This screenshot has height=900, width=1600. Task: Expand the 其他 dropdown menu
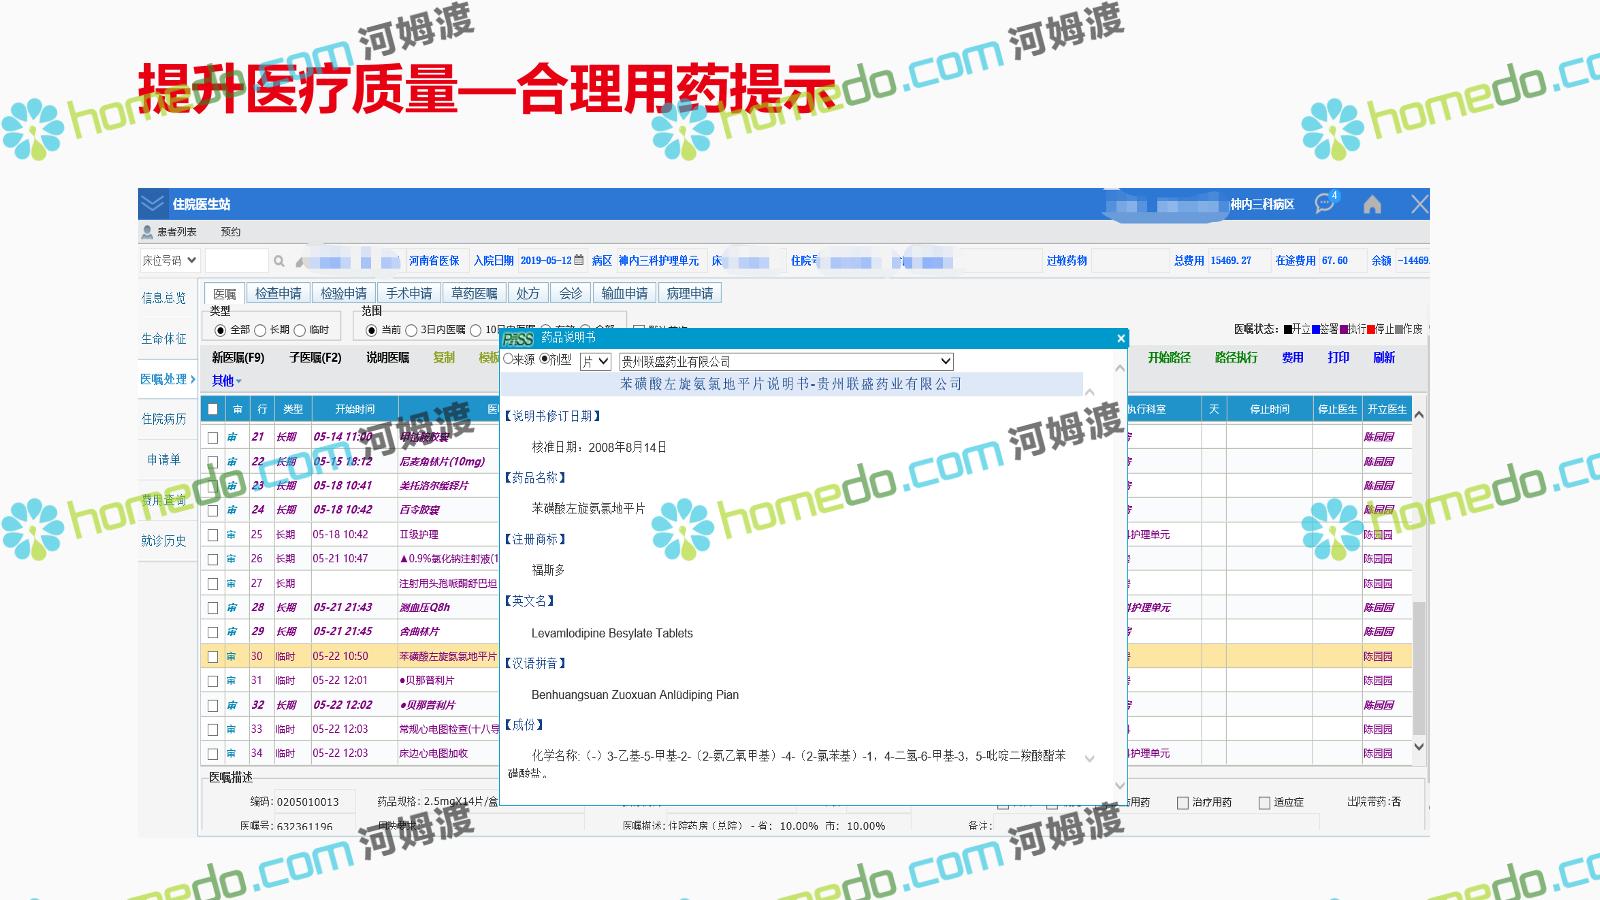coord(226,381)
